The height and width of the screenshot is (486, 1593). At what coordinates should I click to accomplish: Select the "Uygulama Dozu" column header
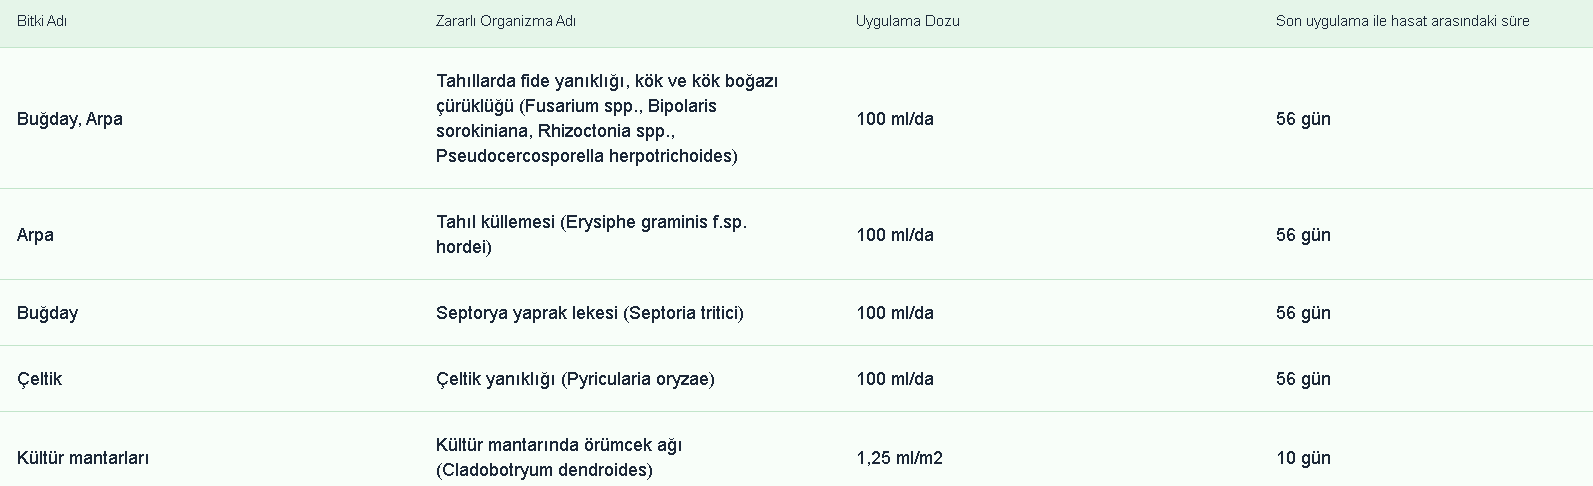coord(907,21)
